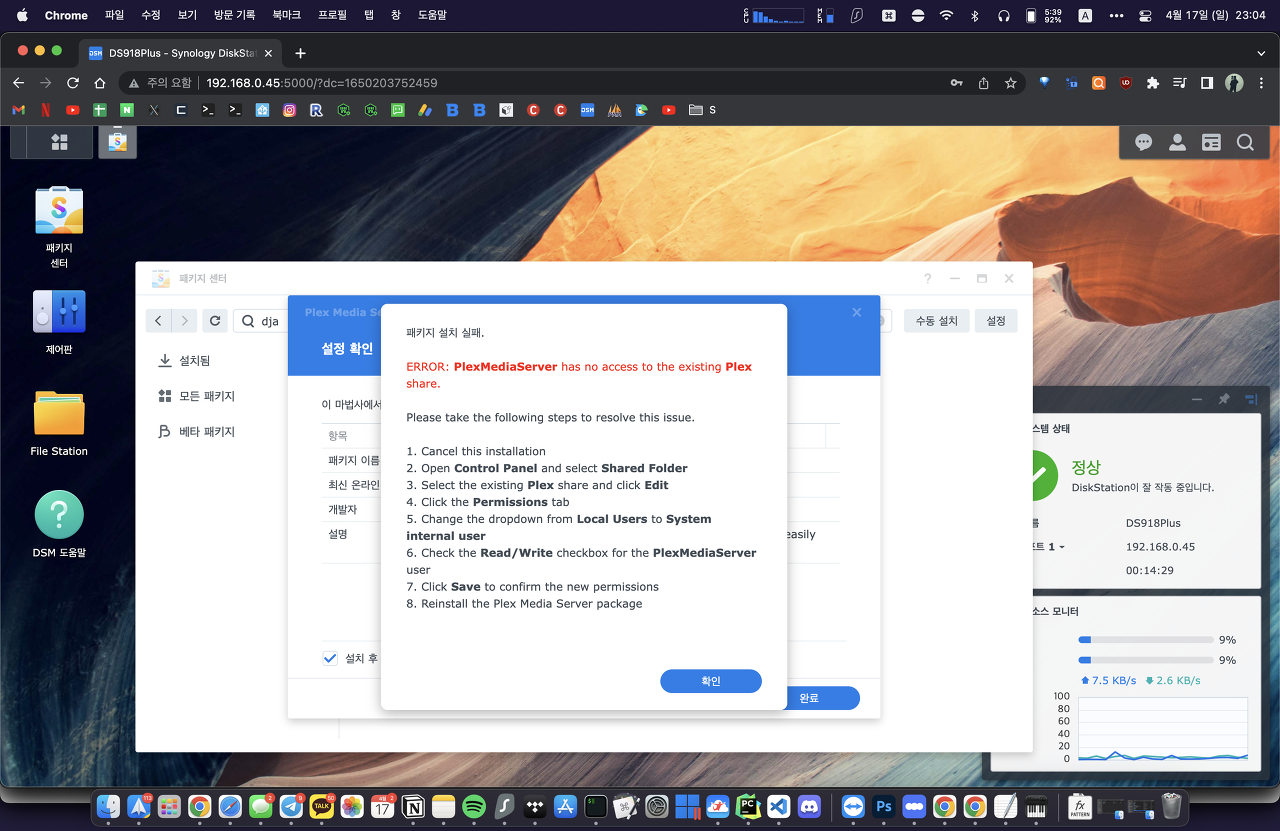Go back in Package Center navigation
The width and height of the screenshot is (1280, 831).
pyautogui.click(x=158, y=321)
